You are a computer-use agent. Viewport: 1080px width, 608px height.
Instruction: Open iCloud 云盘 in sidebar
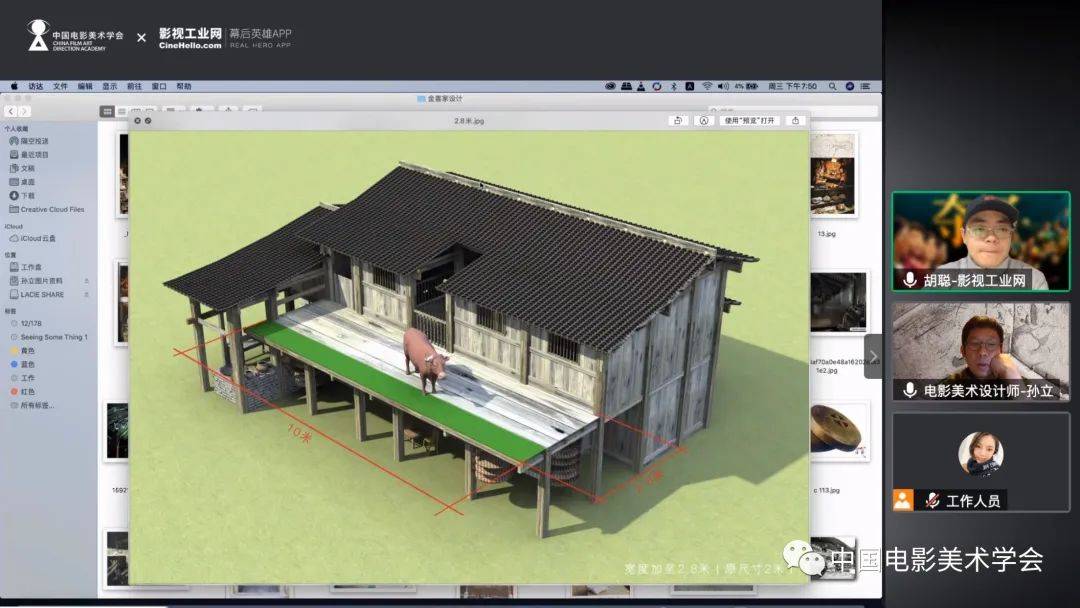pyautogui.click(x=32, y=238)
